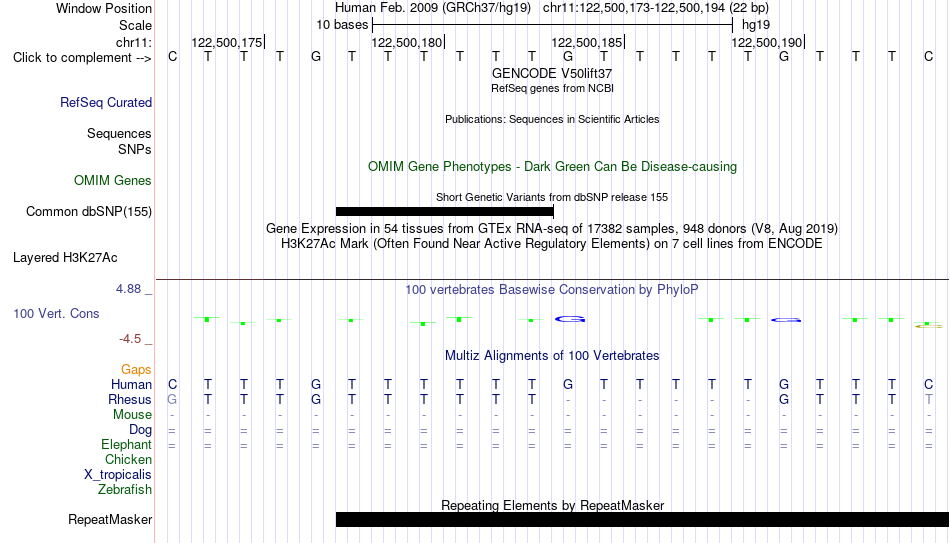Viewport: 950px width, 543px height.
Task: Open the OMIM Genes track label
Action: click(x=113, y=181)
